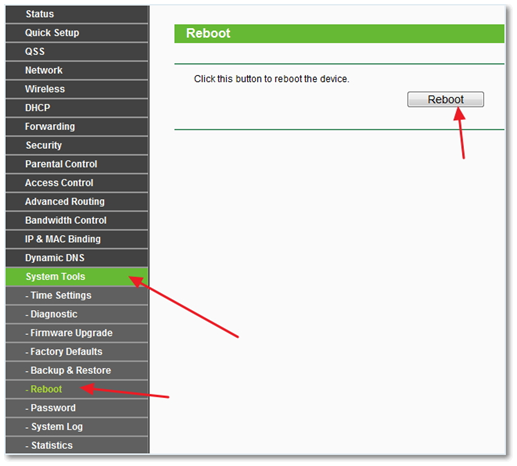The width and height of the screenshot is (517, 466).
Task: Open the Bandwidth Control menu
Action: [x=77, y=220]
